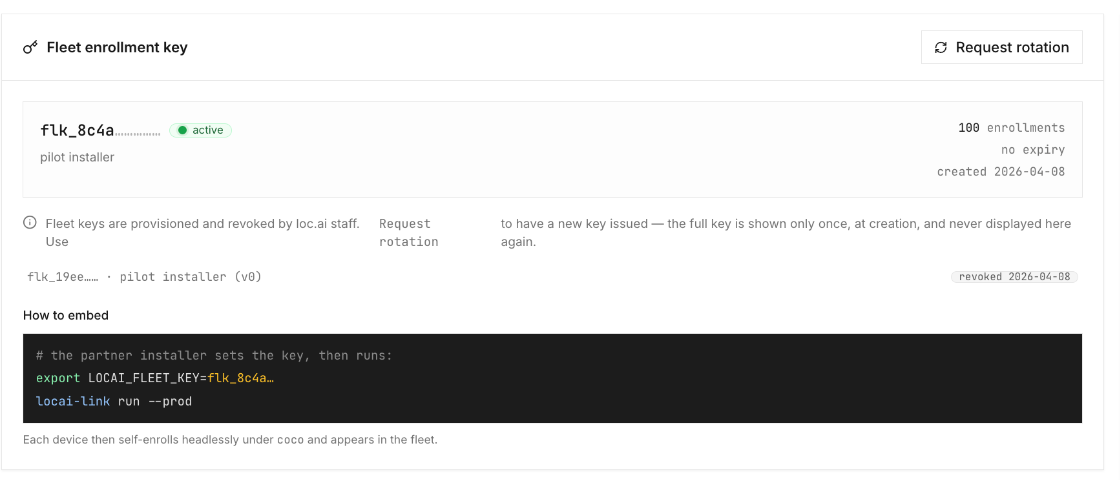
Task: Click the info circle icon before Fleet keys note
Action: (30, 223)
